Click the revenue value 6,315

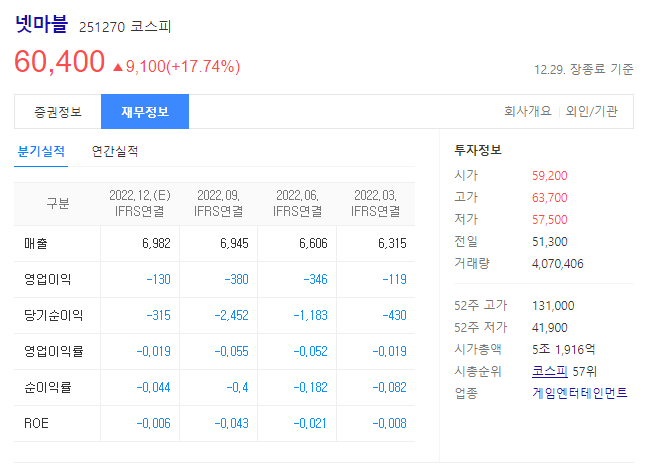pyautogui.click(x=392, y=243)
